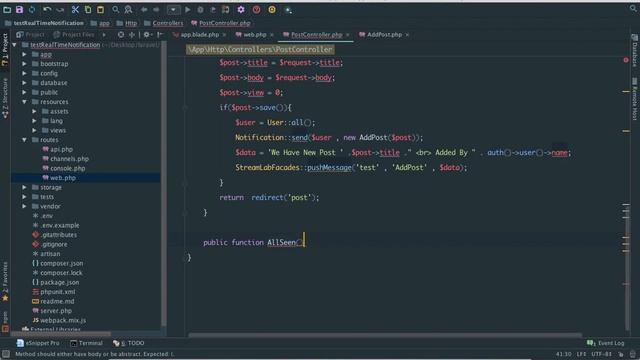Navigate forward with the right arrow
This screenshot has height=360, width=640.
point(156,9)
